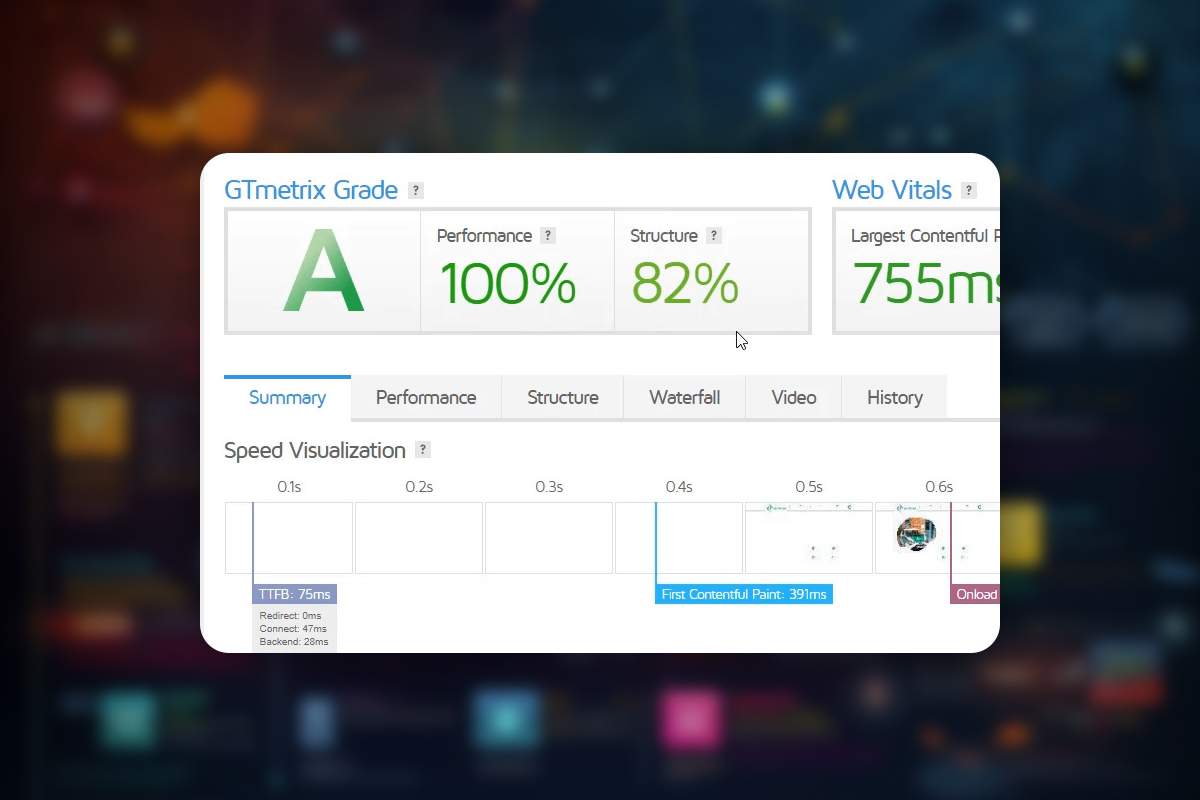
Task: Click the 82% Structure score
Action: tap(685, 283)
